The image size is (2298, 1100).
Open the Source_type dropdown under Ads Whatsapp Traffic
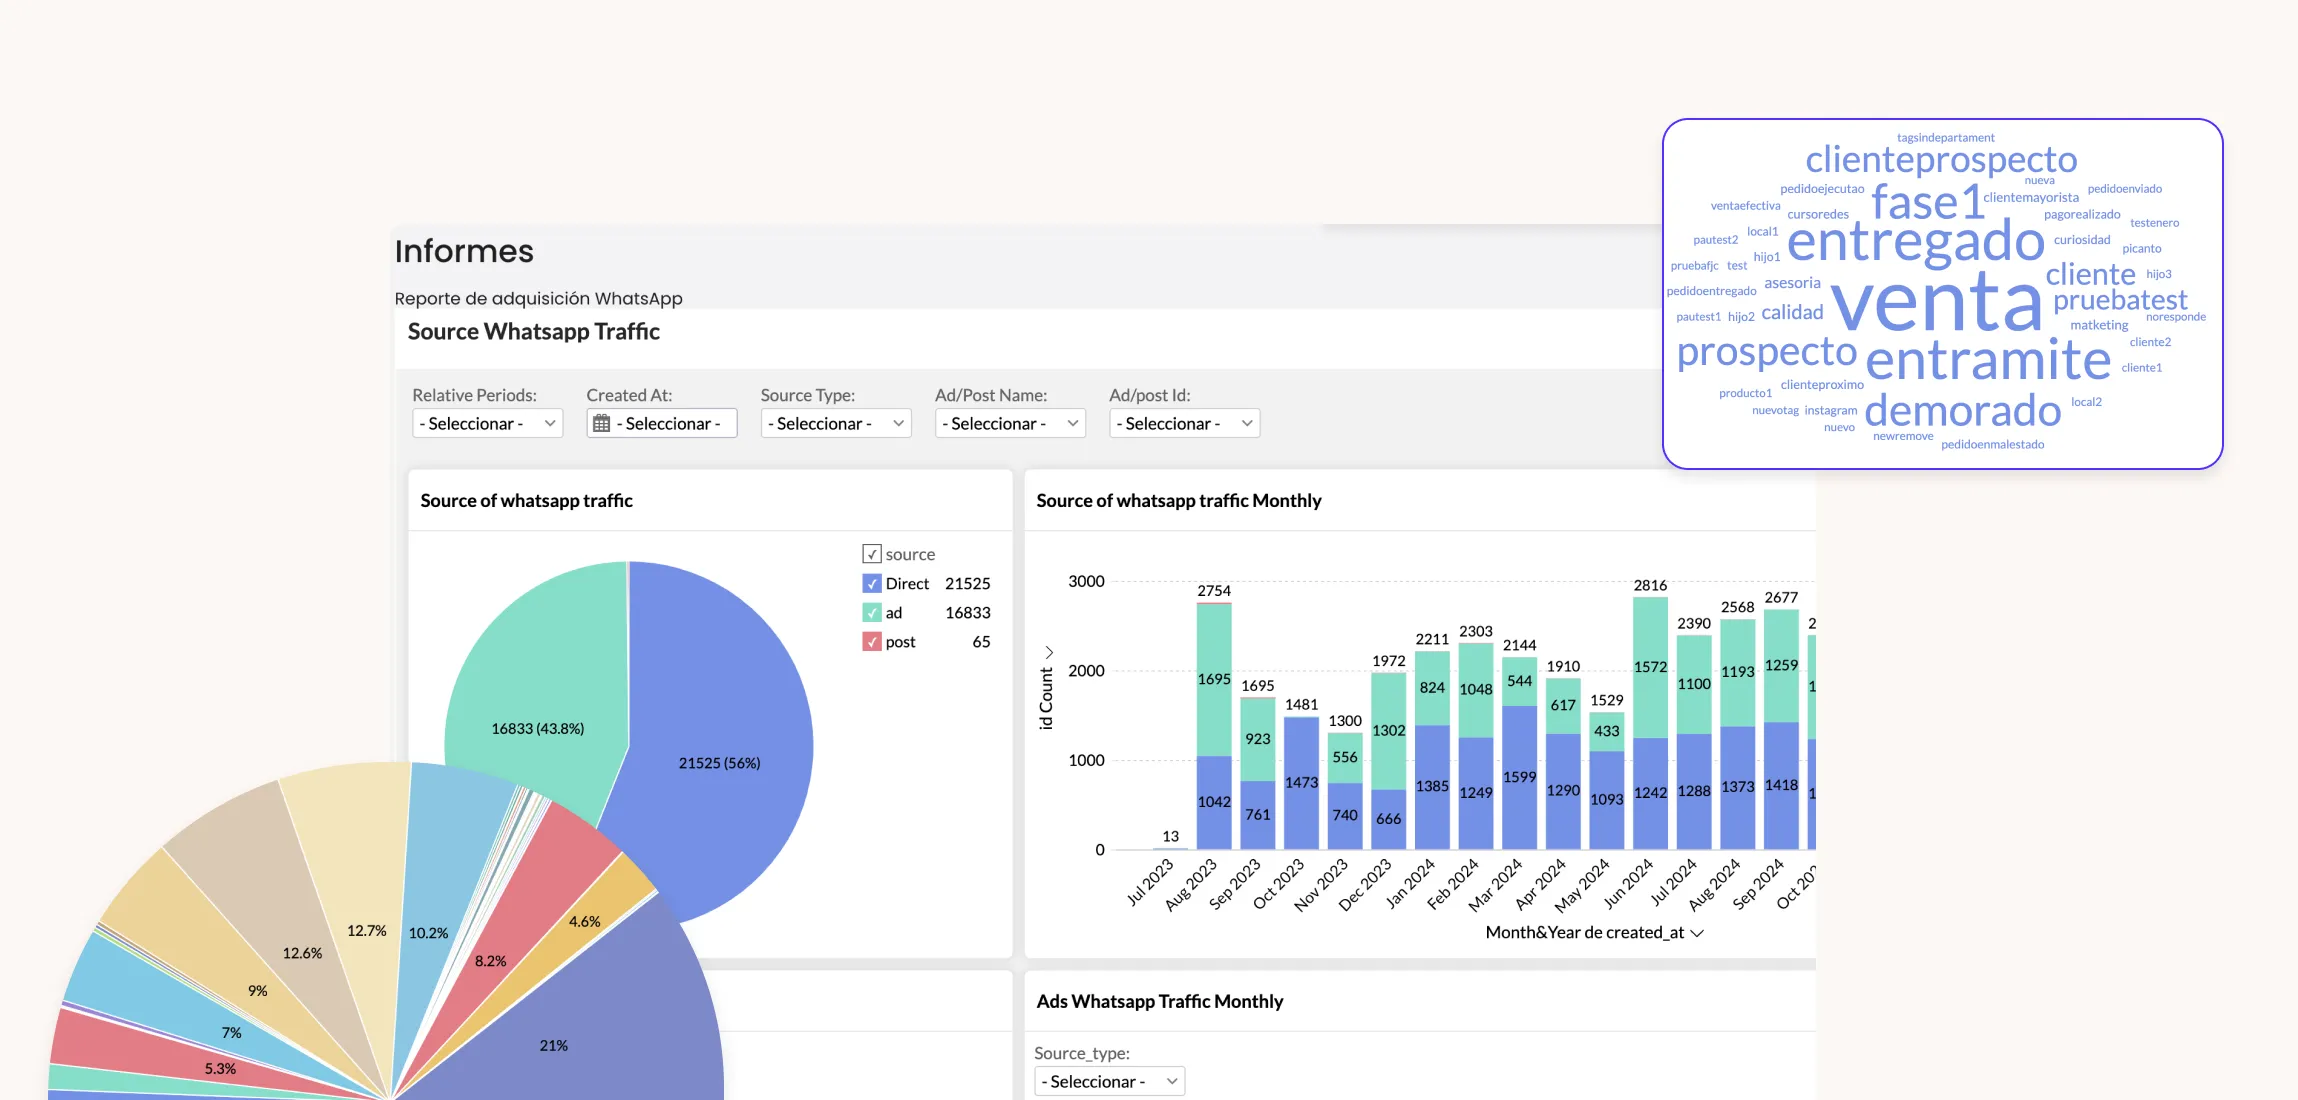point(1109,1082)
